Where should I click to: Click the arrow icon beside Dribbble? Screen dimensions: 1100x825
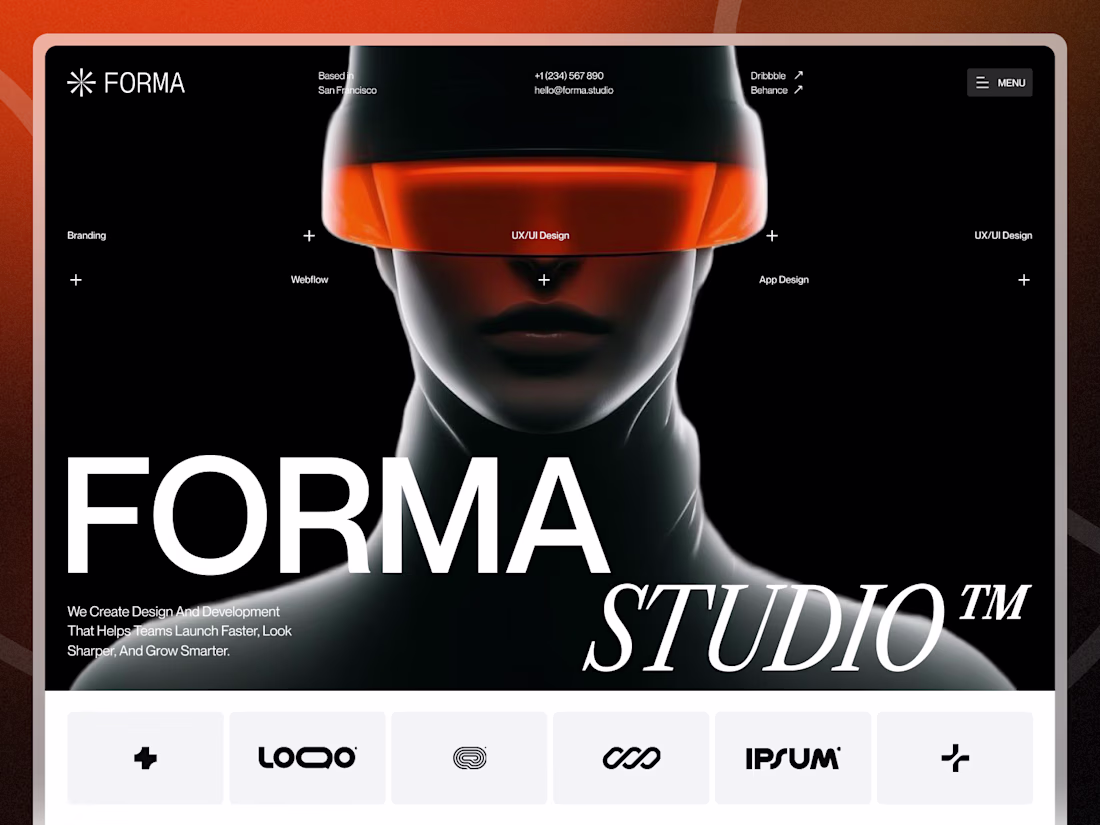(798, 75)
